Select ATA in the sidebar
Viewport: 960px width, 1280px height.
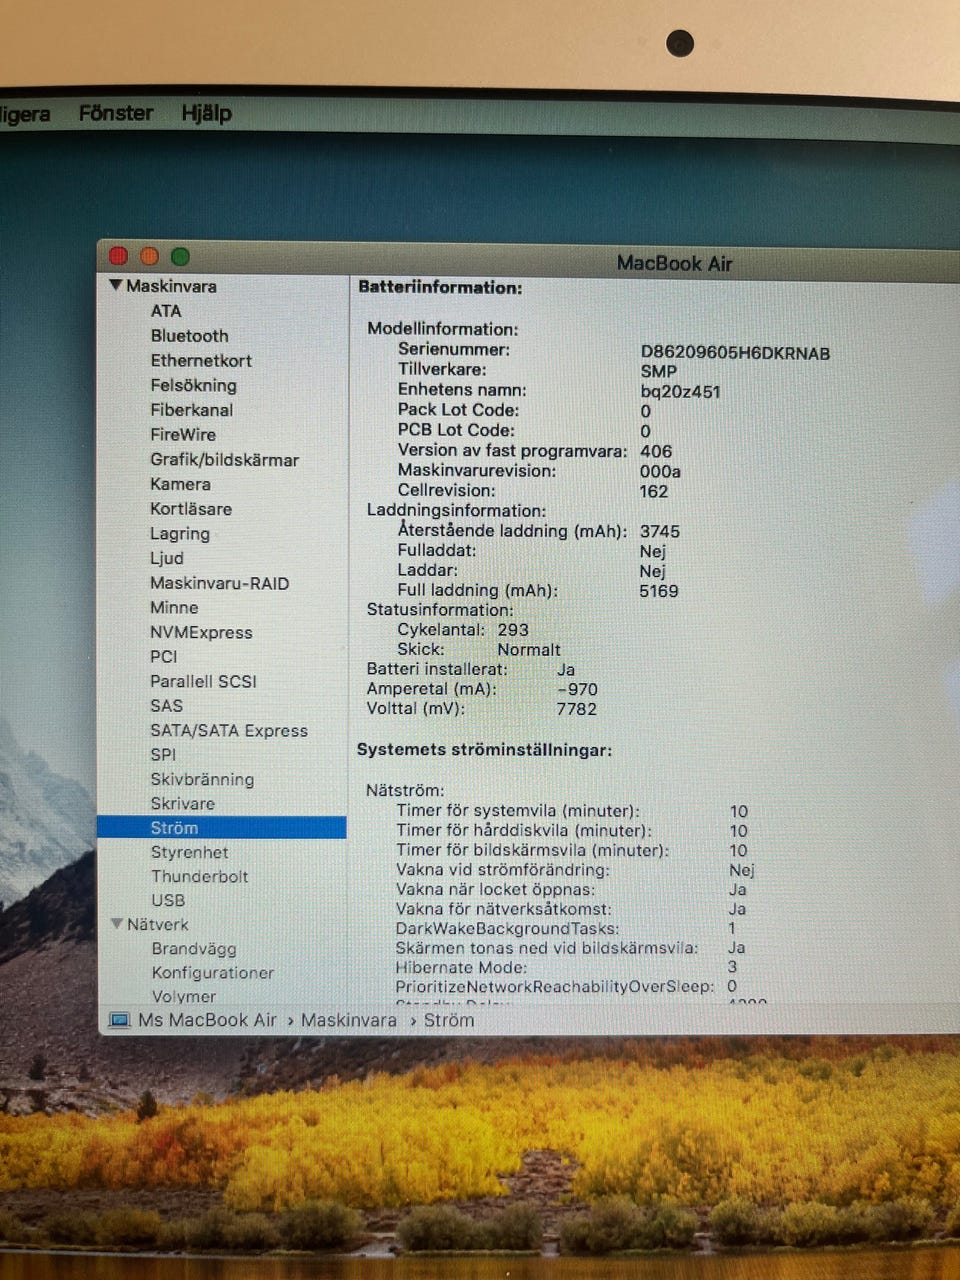tap(166, 311)
